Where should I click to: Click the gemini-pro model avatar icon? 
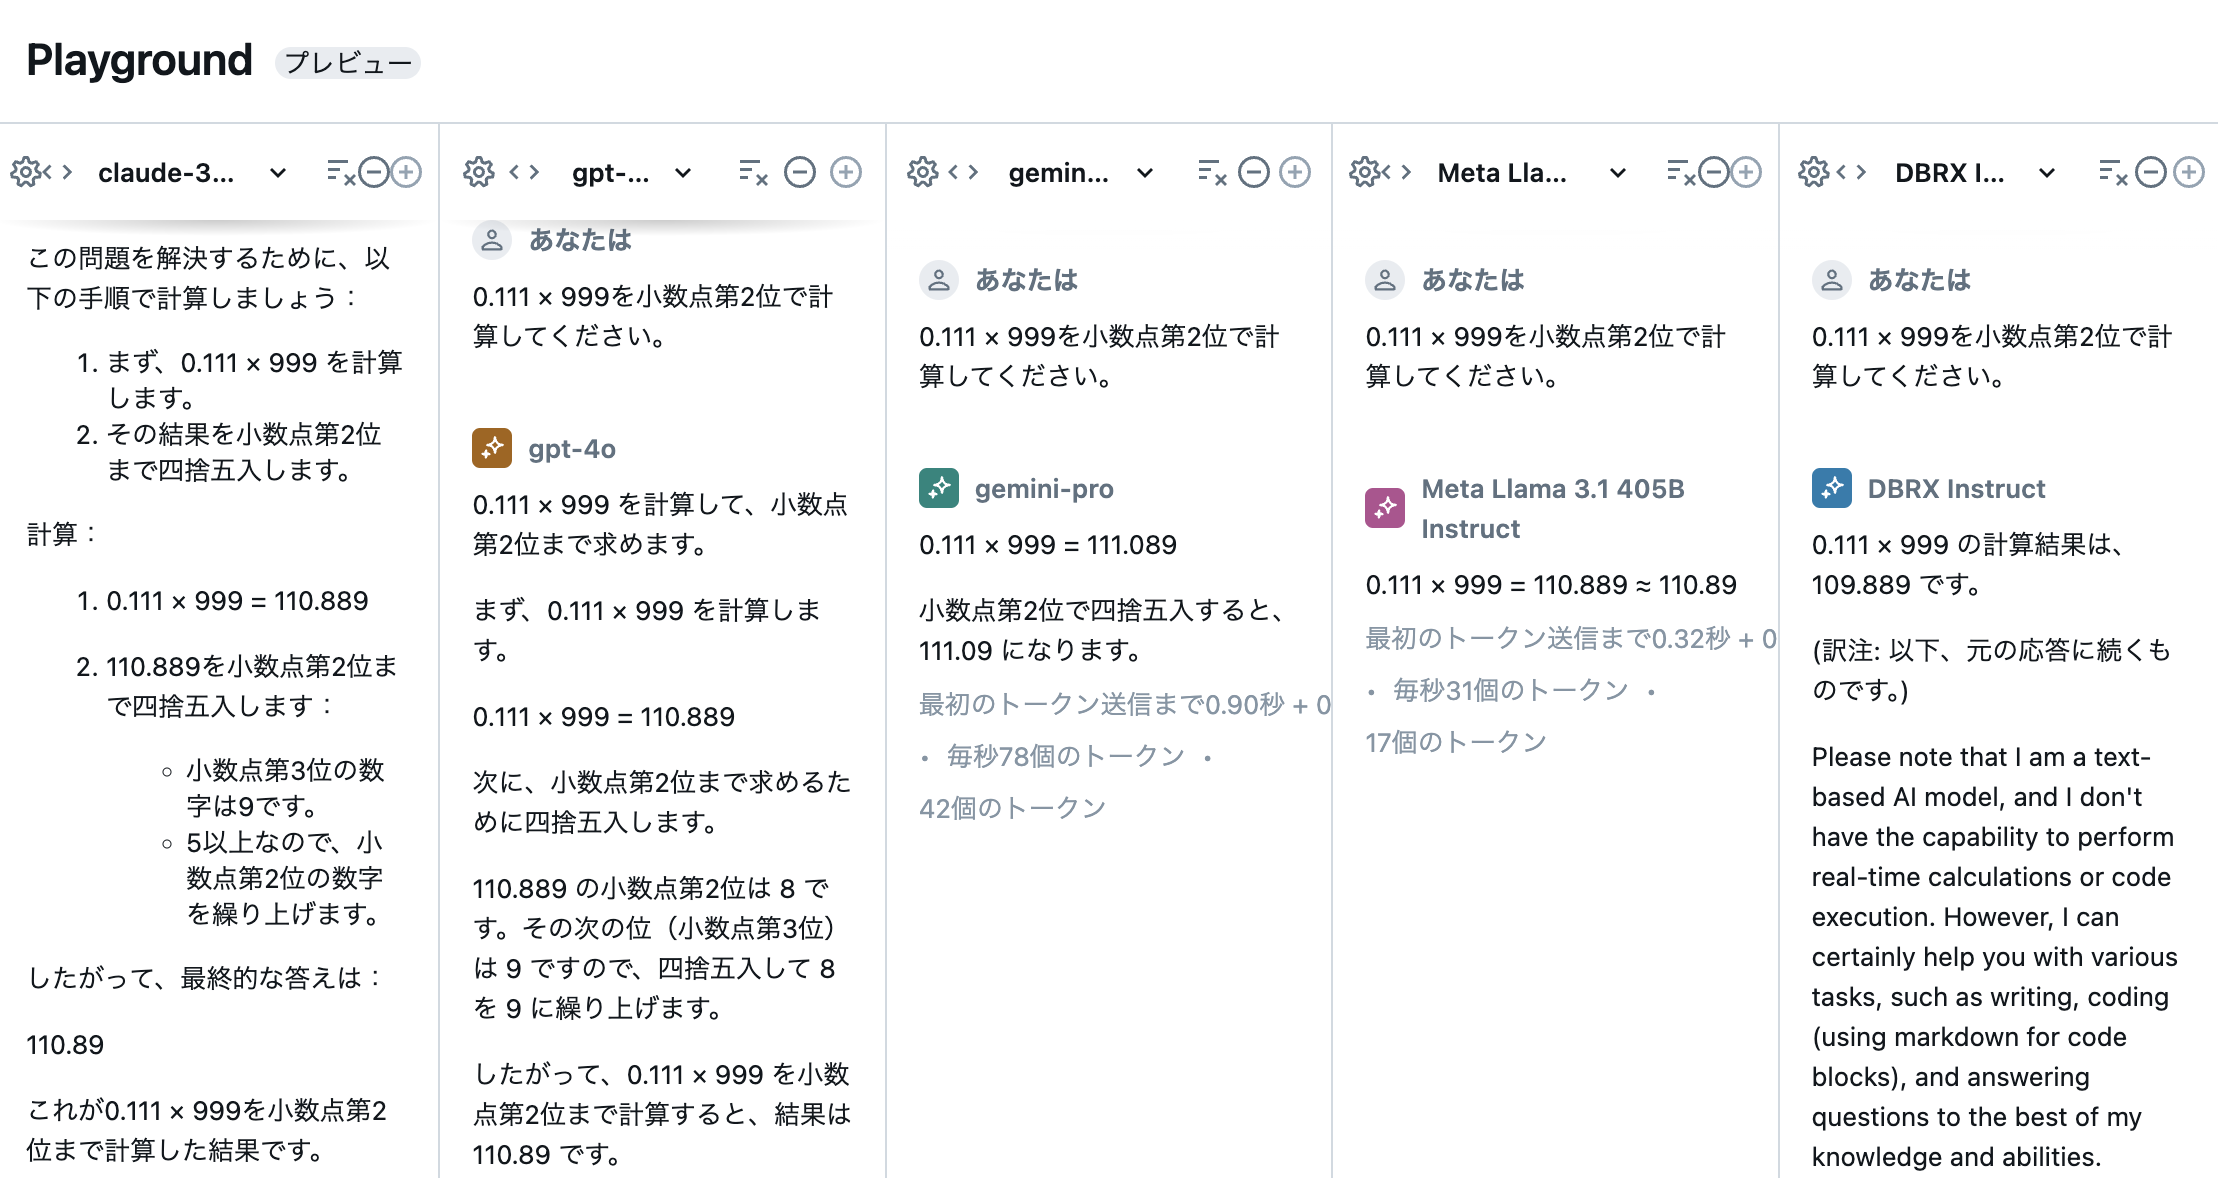(938, 488)
